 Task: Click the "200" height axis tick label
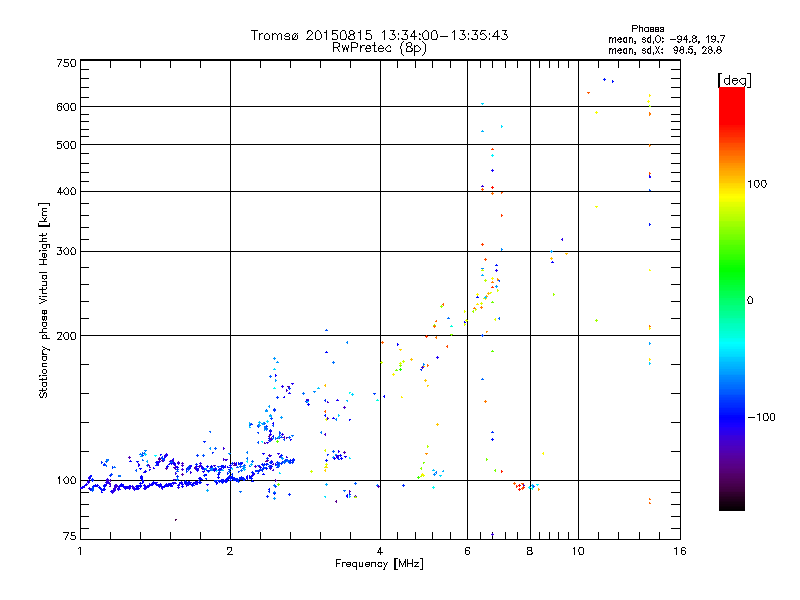pyautogui.click(x=67, y=336)
